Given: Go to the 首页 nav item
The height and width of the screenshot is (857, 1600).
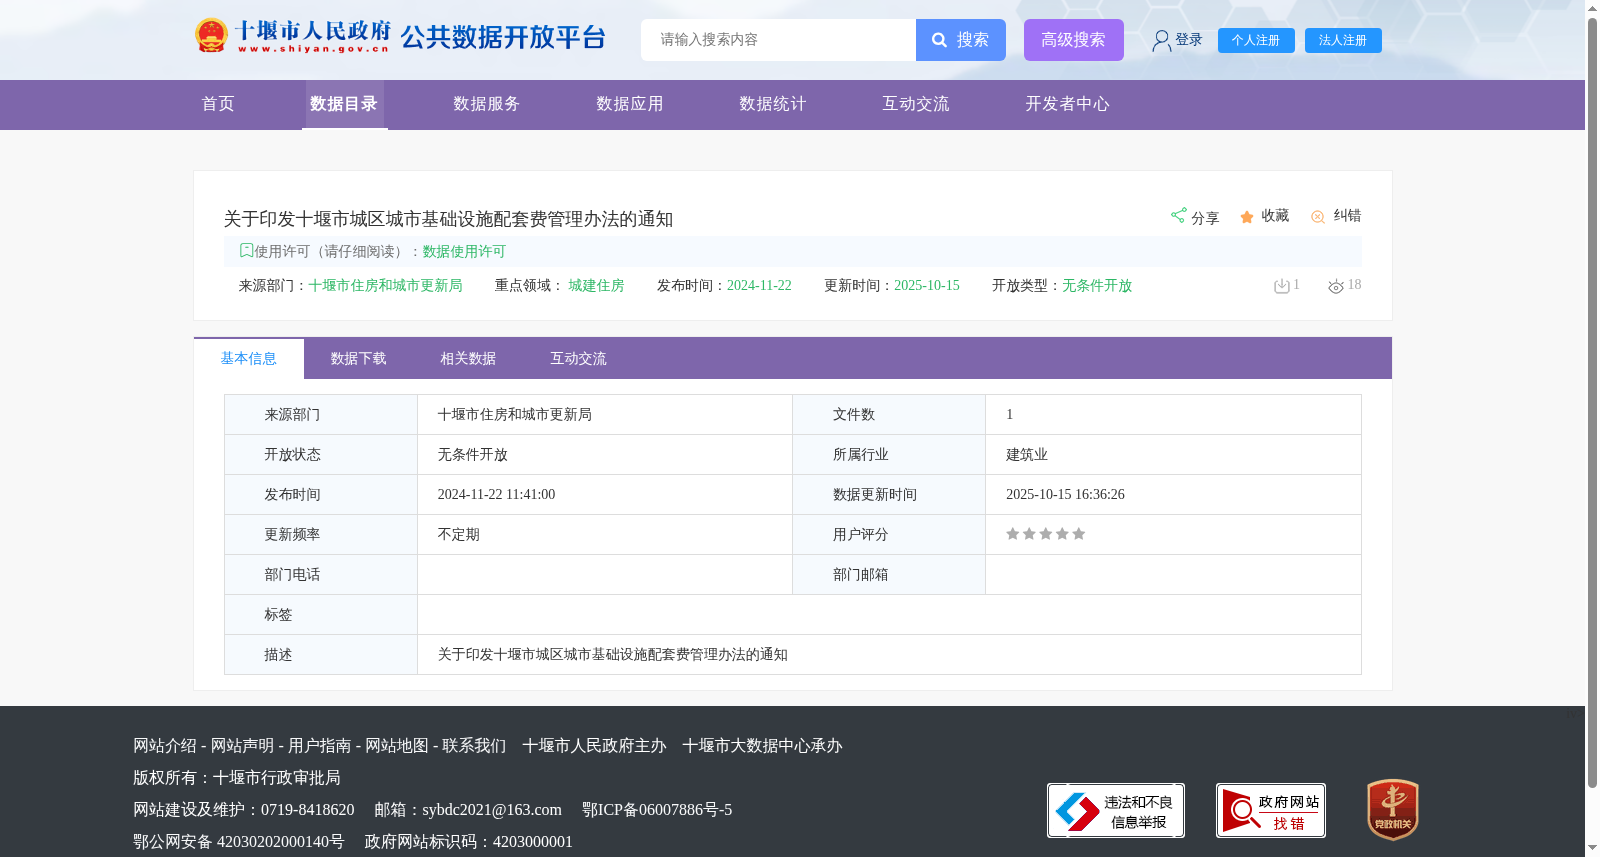Looking at the screenshot, I should click(218, 104).
